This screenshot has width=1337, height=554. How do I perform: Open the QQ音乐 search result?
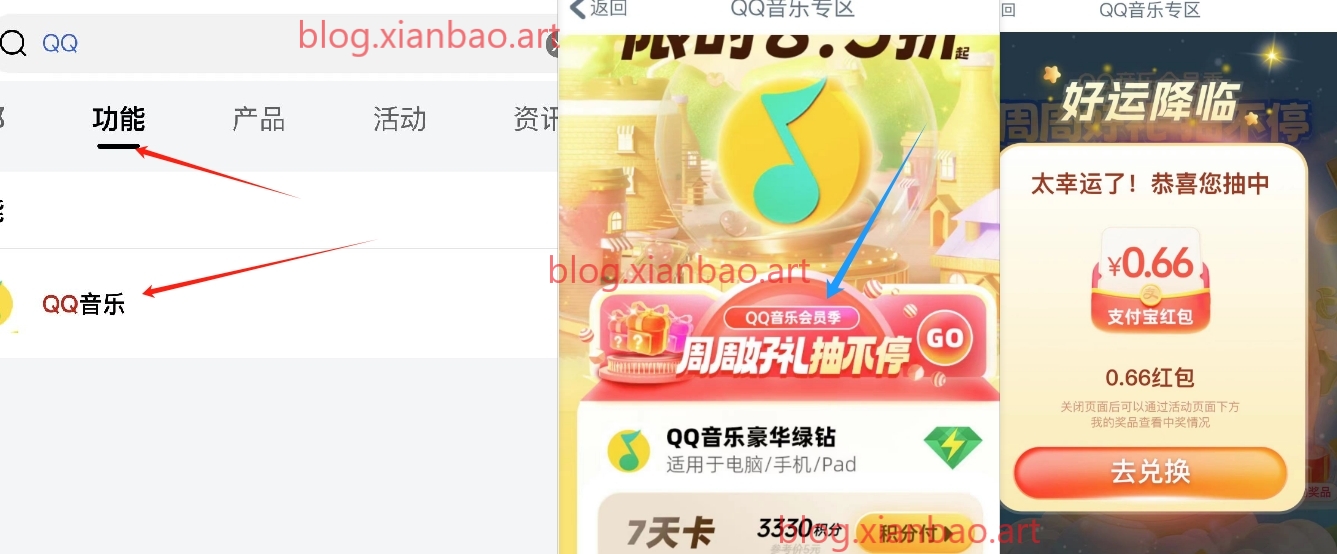tap(278, 303)
